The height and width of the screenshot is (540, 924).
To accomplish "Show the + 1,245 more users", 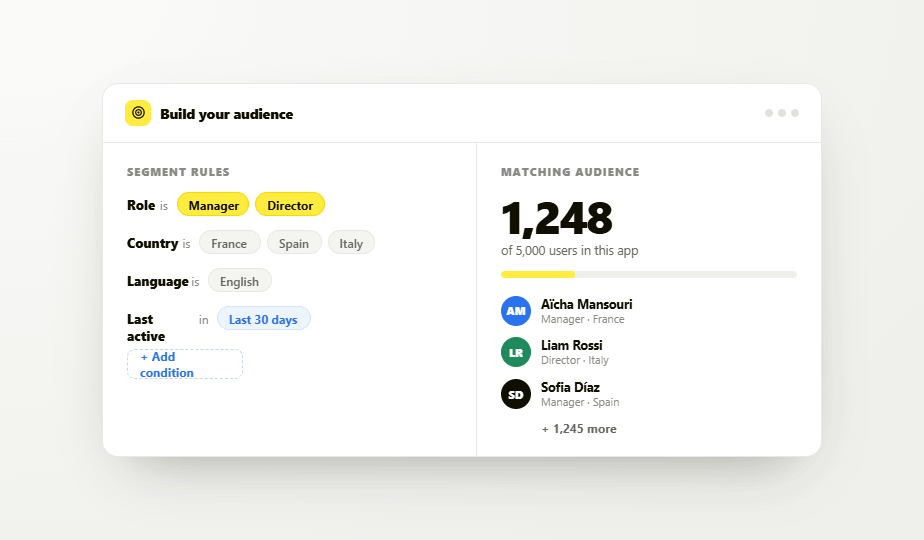I will pyautogui.click(x=579, y=429).
